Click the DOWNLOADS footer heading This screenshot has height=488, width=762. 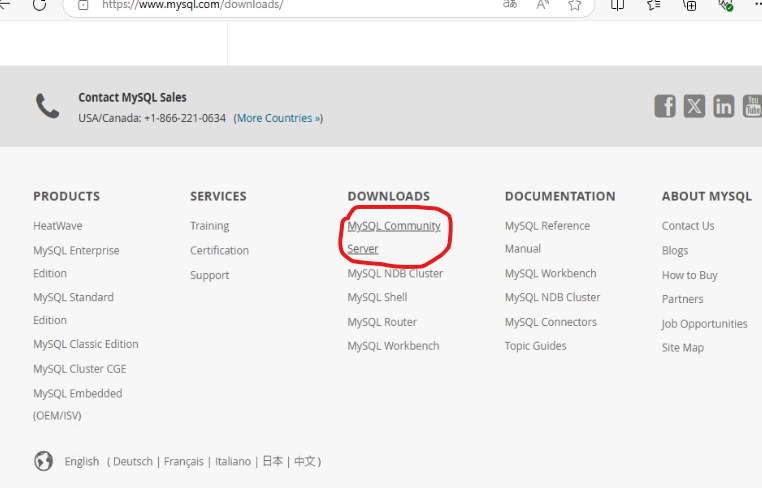389,196
